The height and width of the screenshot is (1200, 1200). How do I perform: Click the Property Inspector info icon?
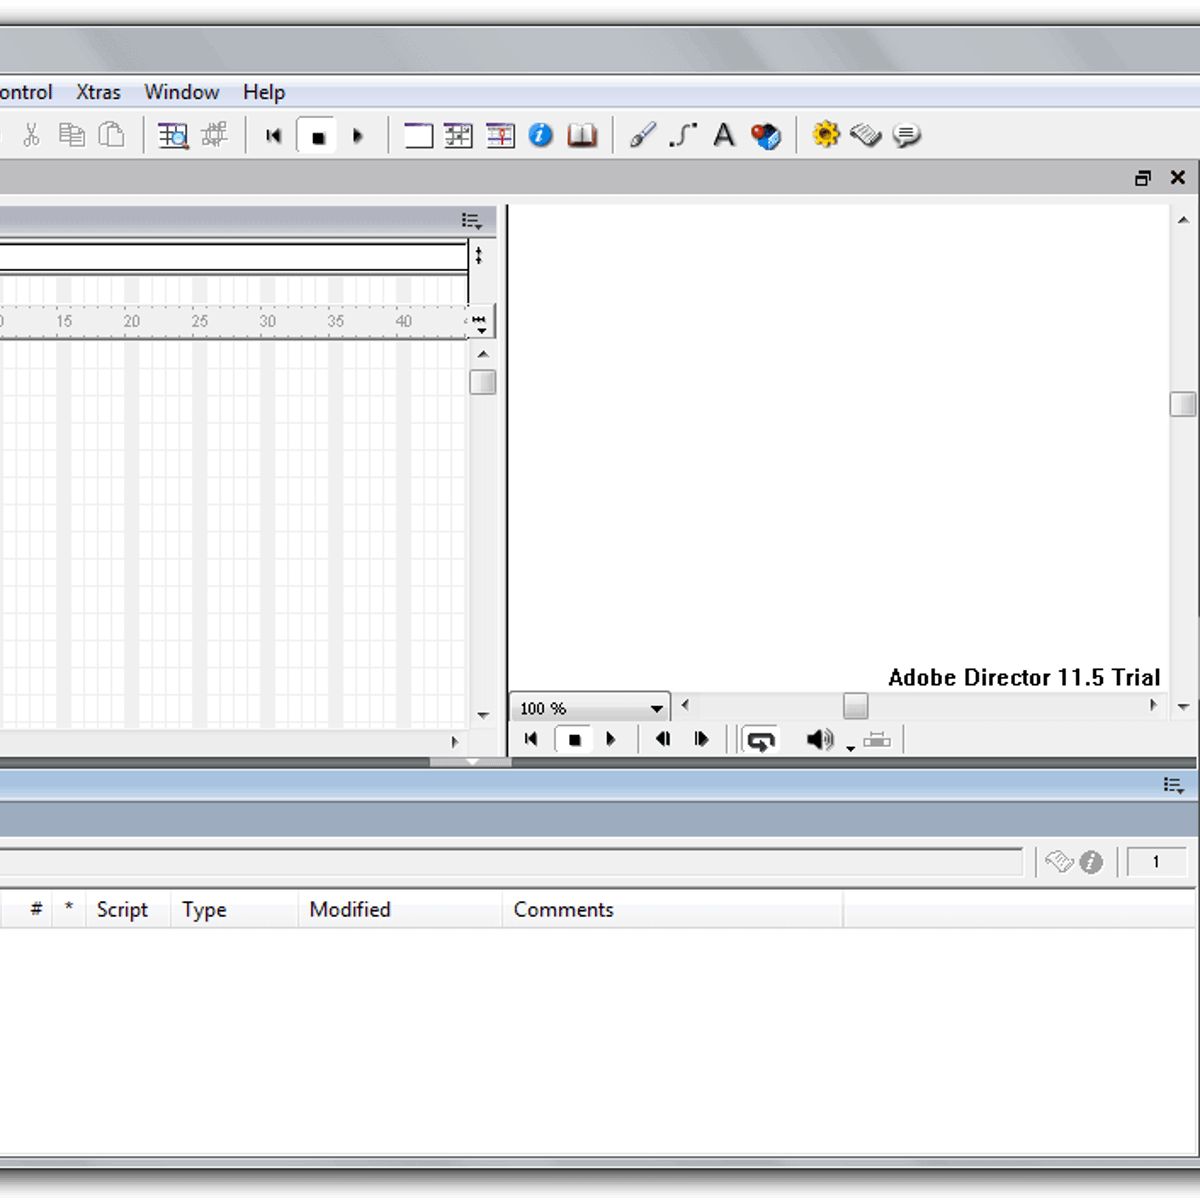[541, 135]
